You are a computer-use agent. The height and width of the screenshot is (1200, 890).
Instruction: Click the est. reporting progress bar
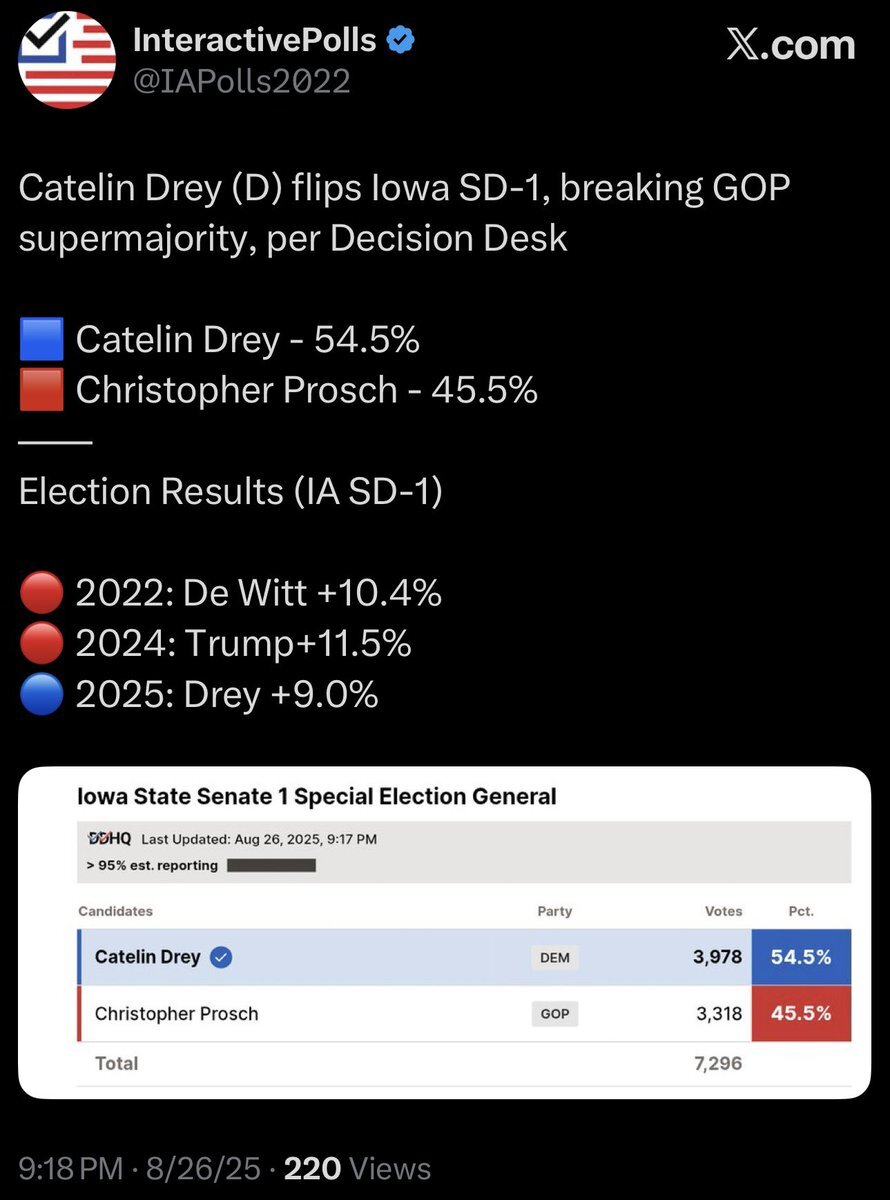(272, 865)
